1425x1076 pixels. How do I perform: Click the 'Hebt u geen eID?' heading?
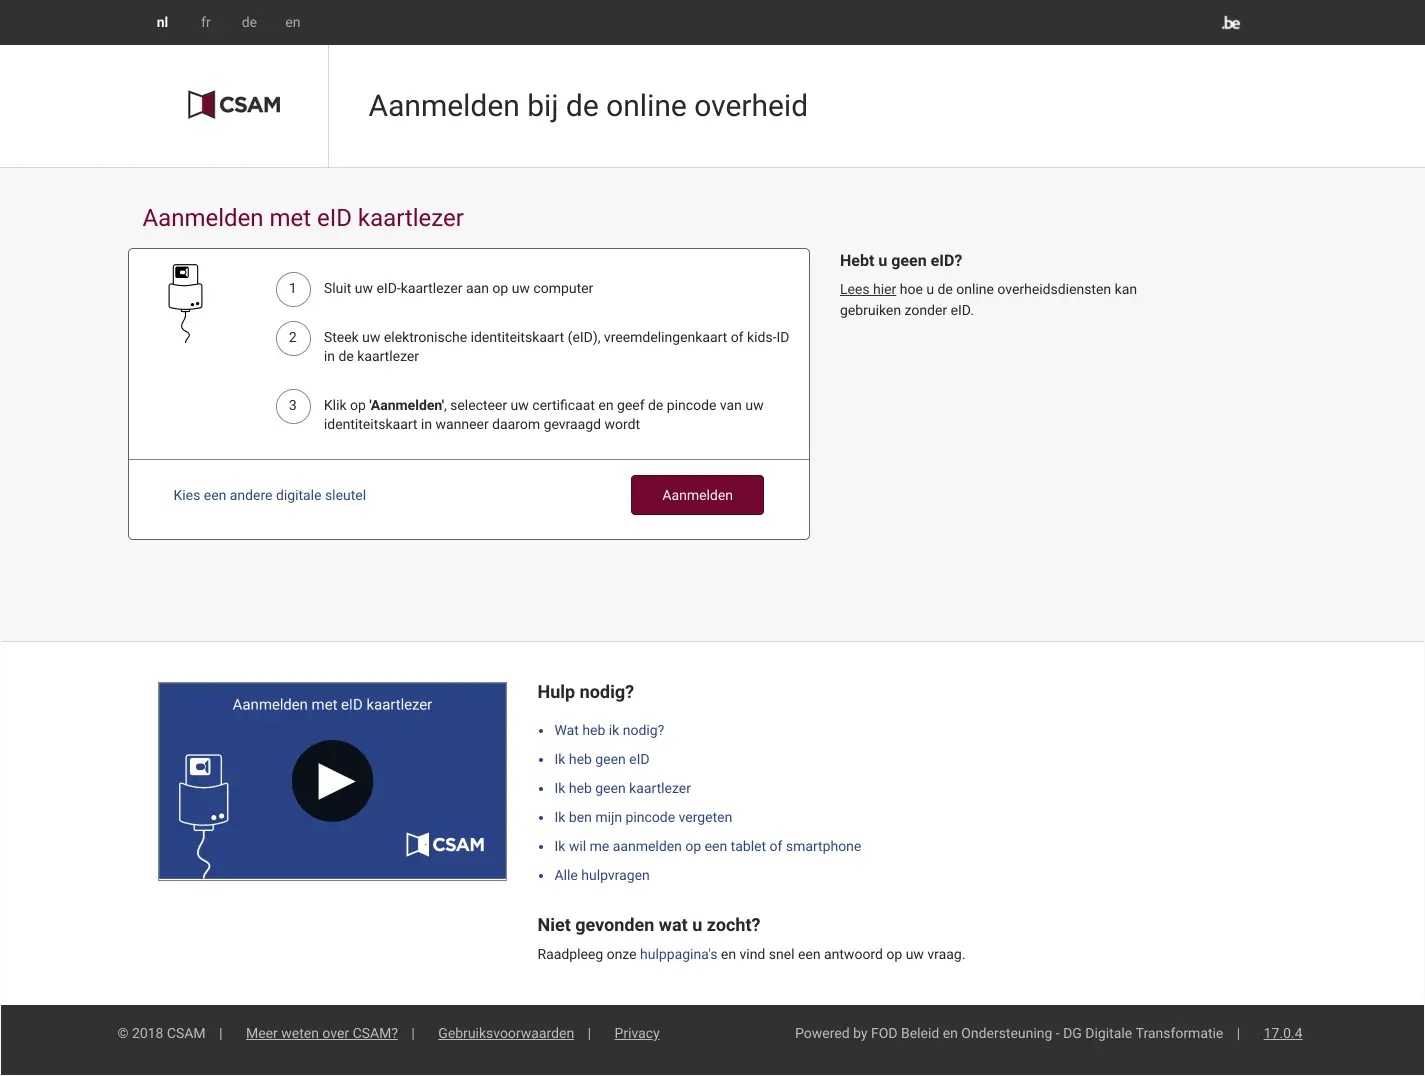pos(901,260)
